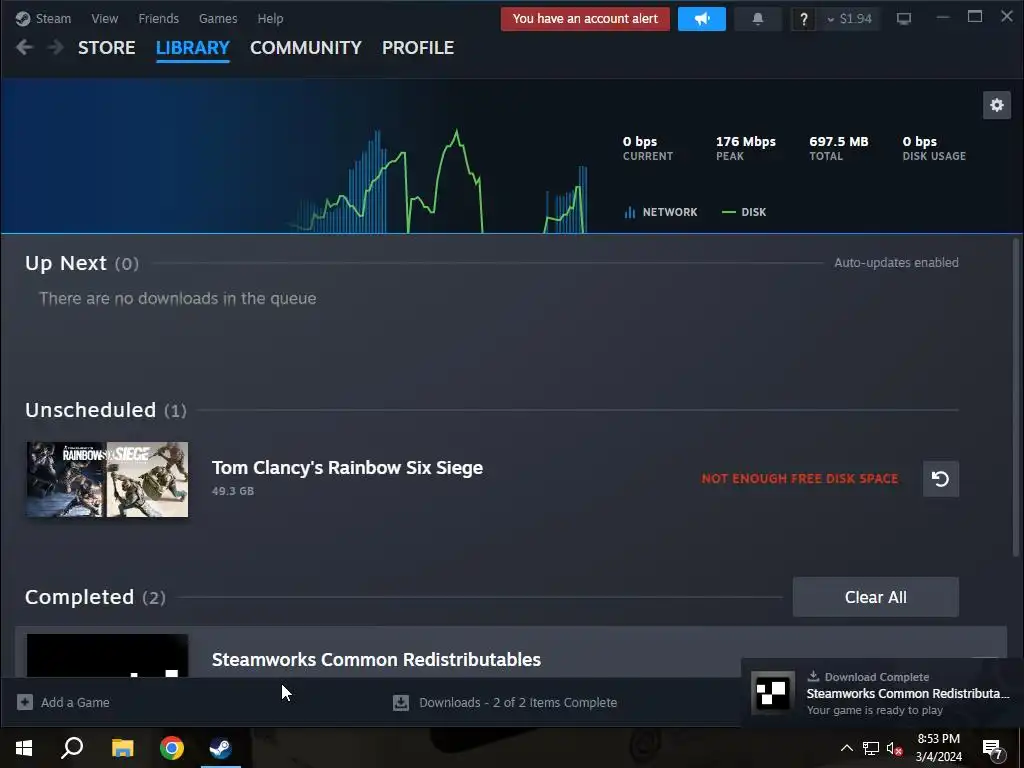Viewport: 1024px width, 768px height.
Task: Click the muted volume tray icon
Action: (895, 748)
